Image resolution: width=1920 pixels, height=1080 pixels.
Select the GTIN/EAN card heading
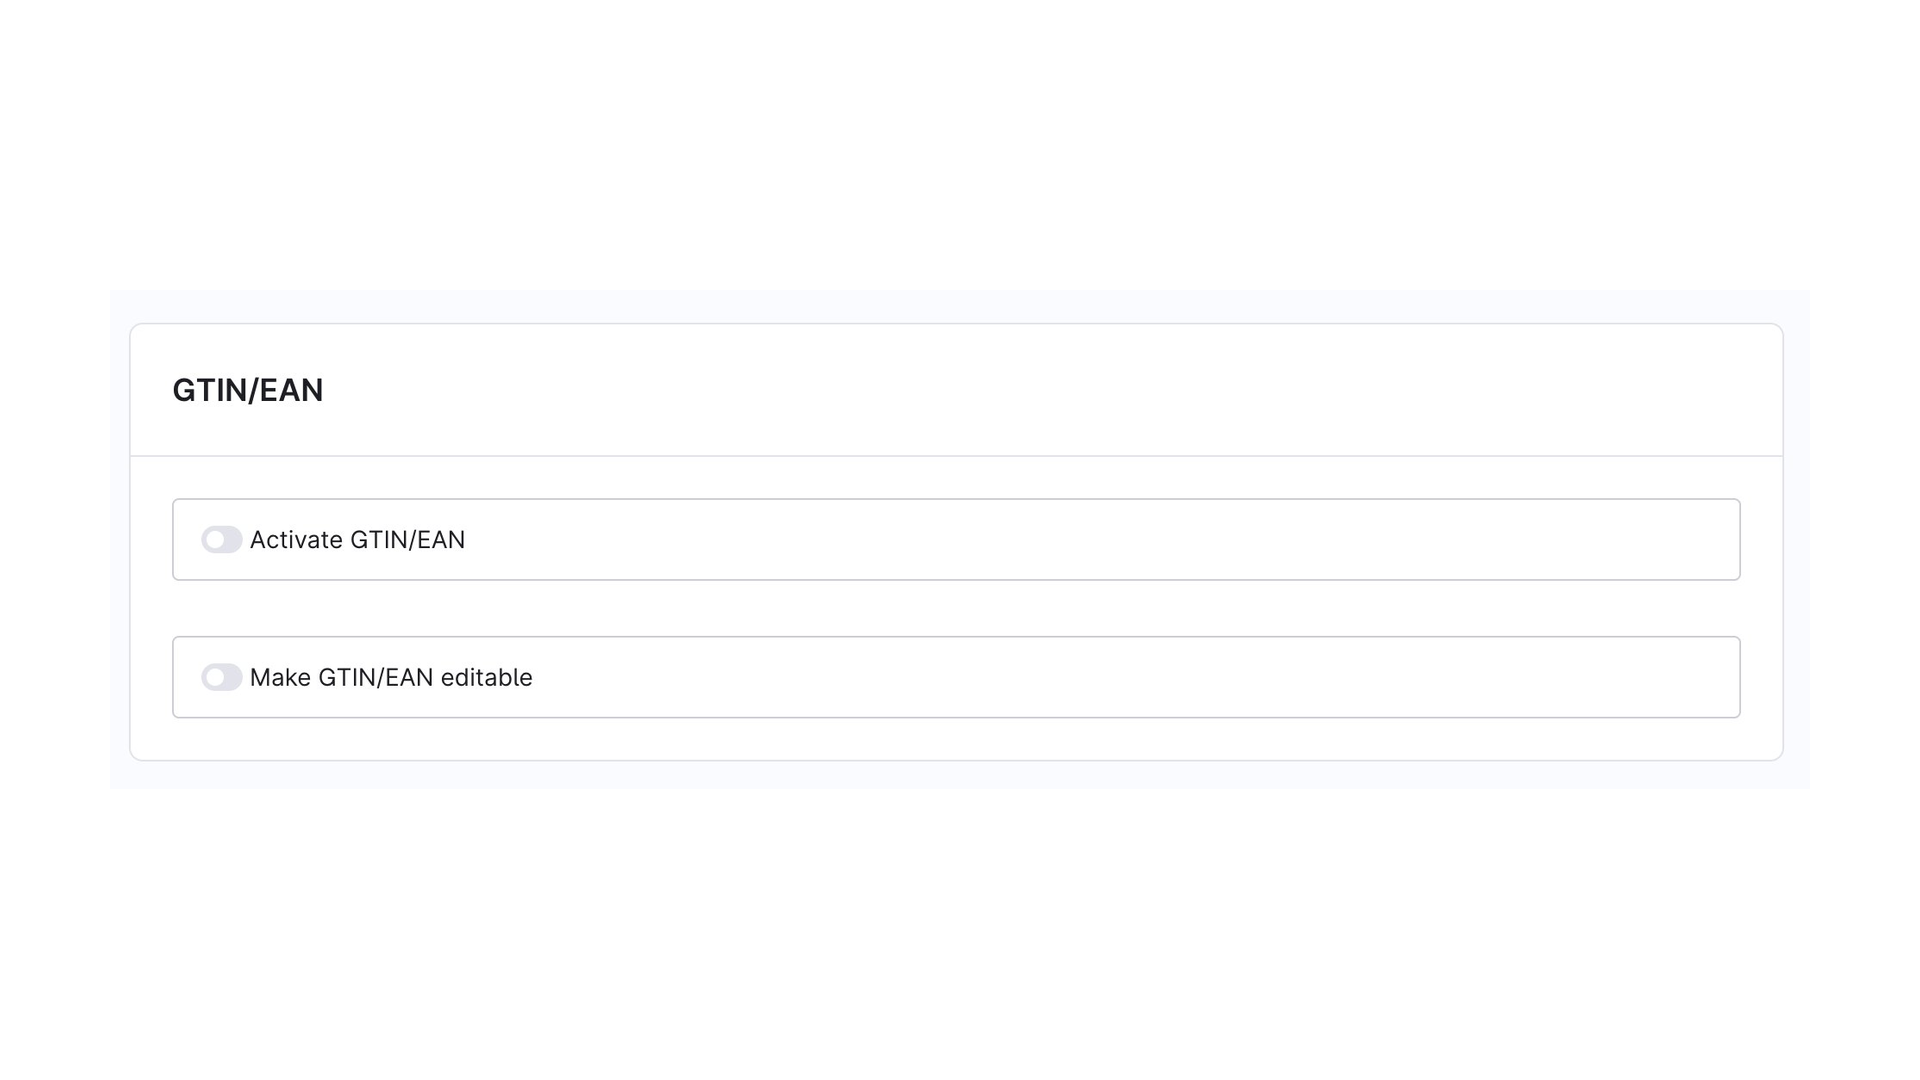248,390
